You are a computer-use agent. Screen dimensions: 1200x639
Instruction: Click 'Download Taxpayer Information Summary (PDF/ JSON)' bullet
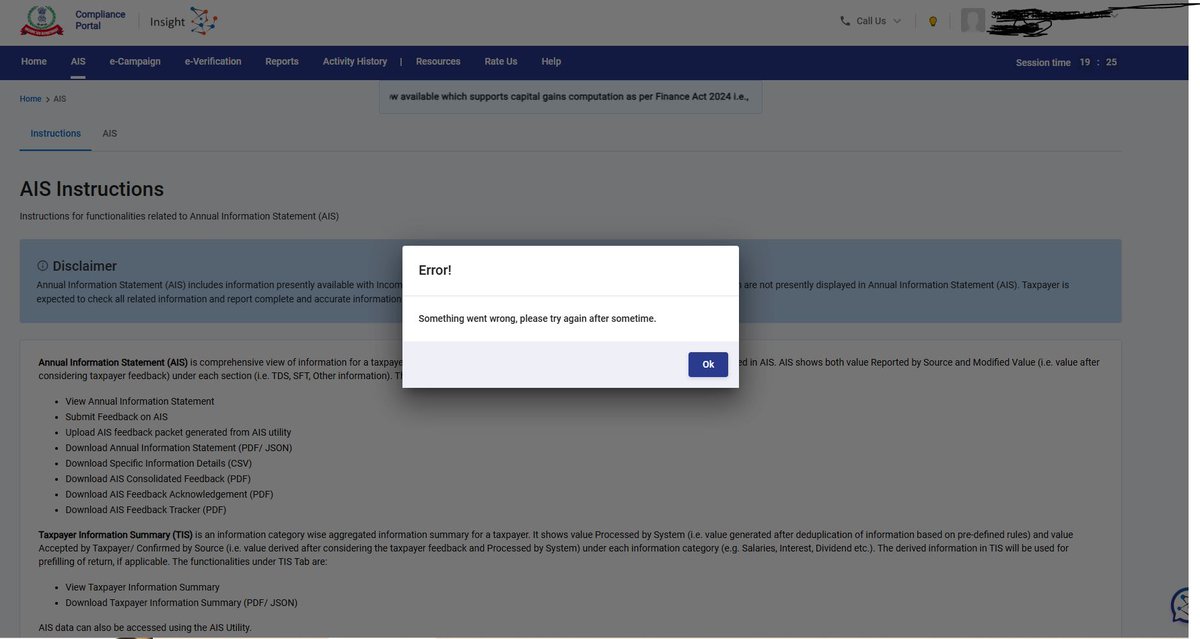pyautogui.click(x=182, y=603)
